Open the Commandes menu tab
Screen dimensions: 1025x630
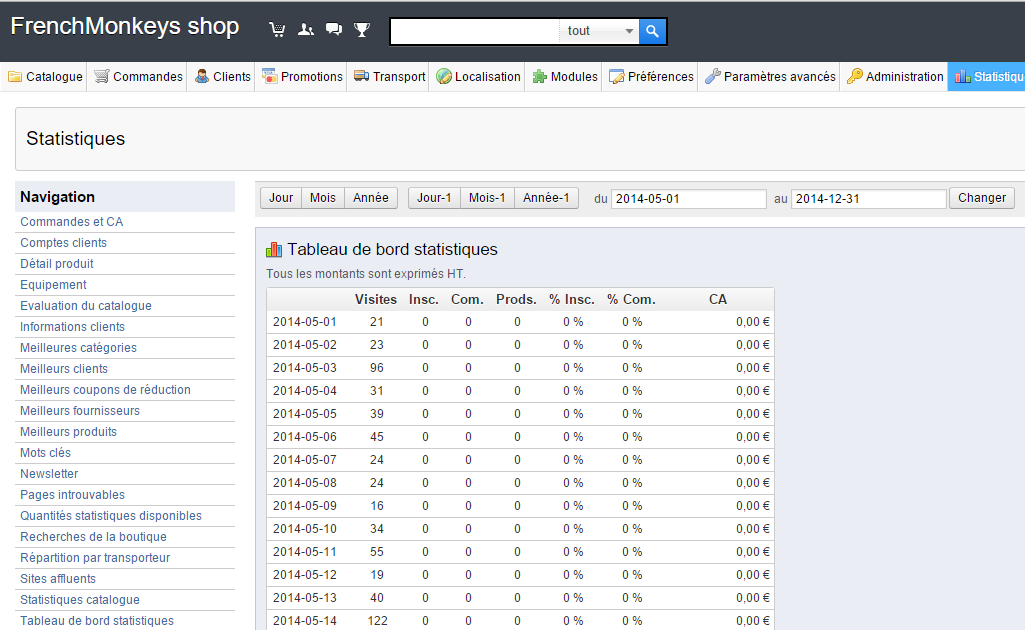coord(138,76)
